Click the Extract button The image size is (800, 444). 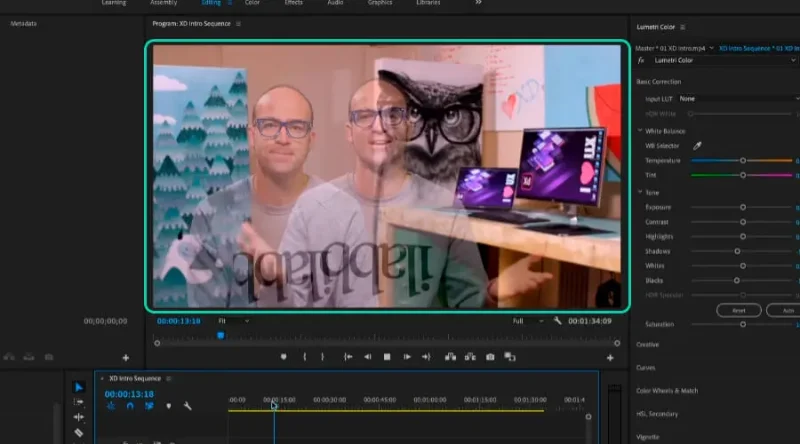470,357
